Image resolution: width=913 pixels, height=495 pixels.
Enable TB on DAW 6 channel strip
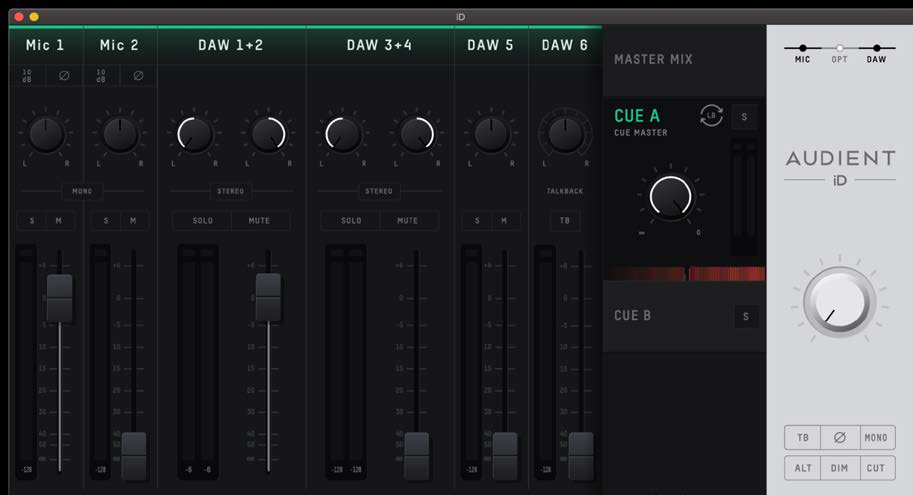565,221
